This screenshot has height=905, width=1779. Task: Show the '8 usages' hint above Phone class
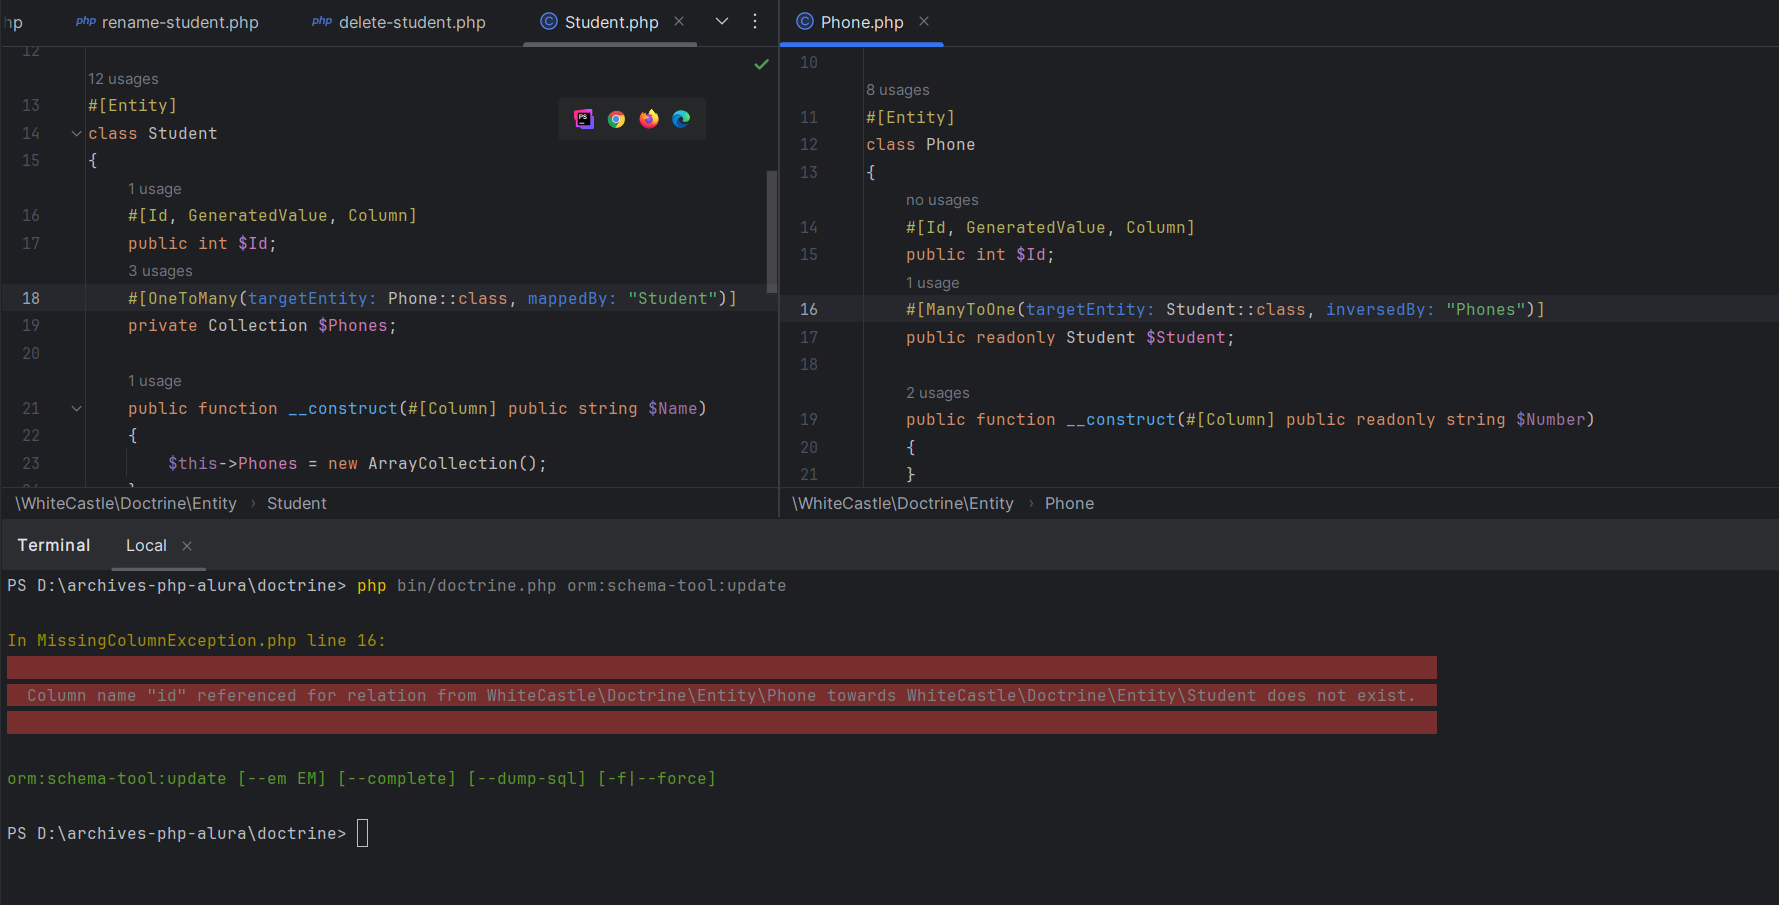[x=898, y=90]
